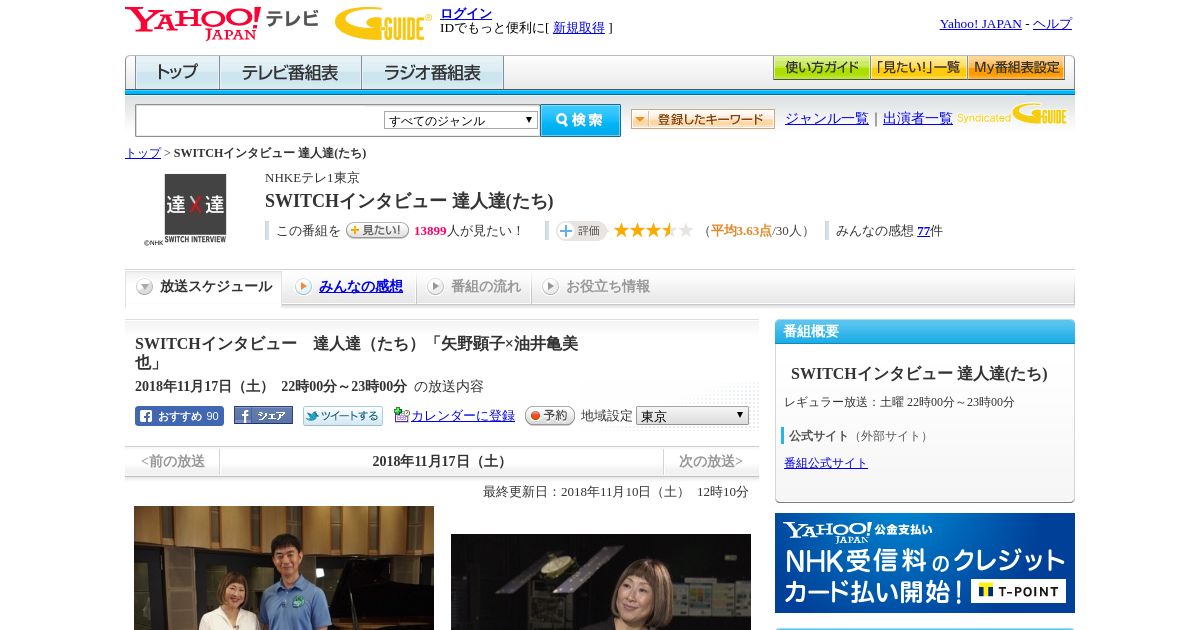1200x630 pixels.
Task: Switch to the トップ tab
Action: click(x=177, y=72)
